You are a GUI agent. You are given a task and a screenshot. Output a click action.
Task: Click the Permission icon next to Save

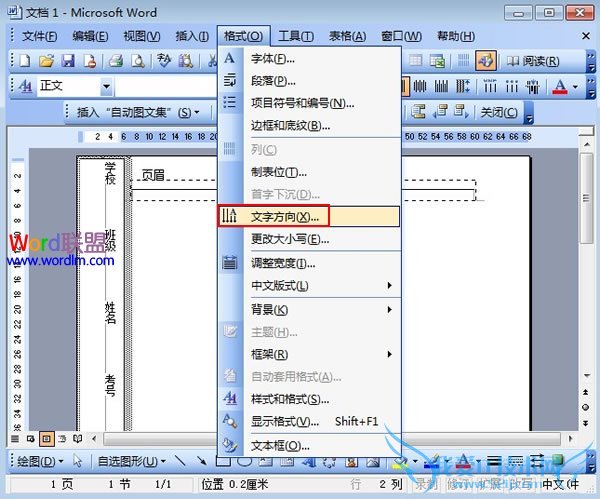tap(90, 61)
